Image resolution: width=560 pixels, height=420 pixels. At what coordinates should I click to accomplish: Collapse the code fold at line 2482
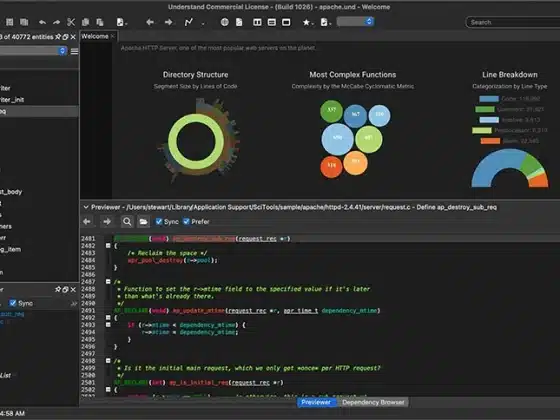tap(108, 246)
